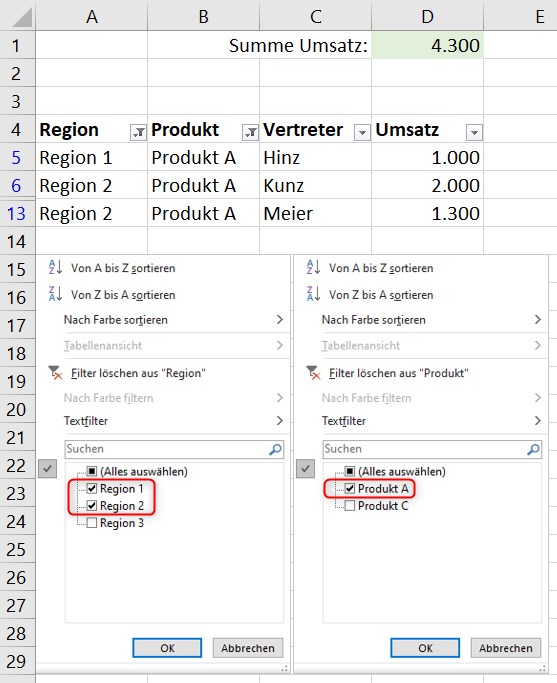Confirm Region filter with OK button

pos(167,648)
